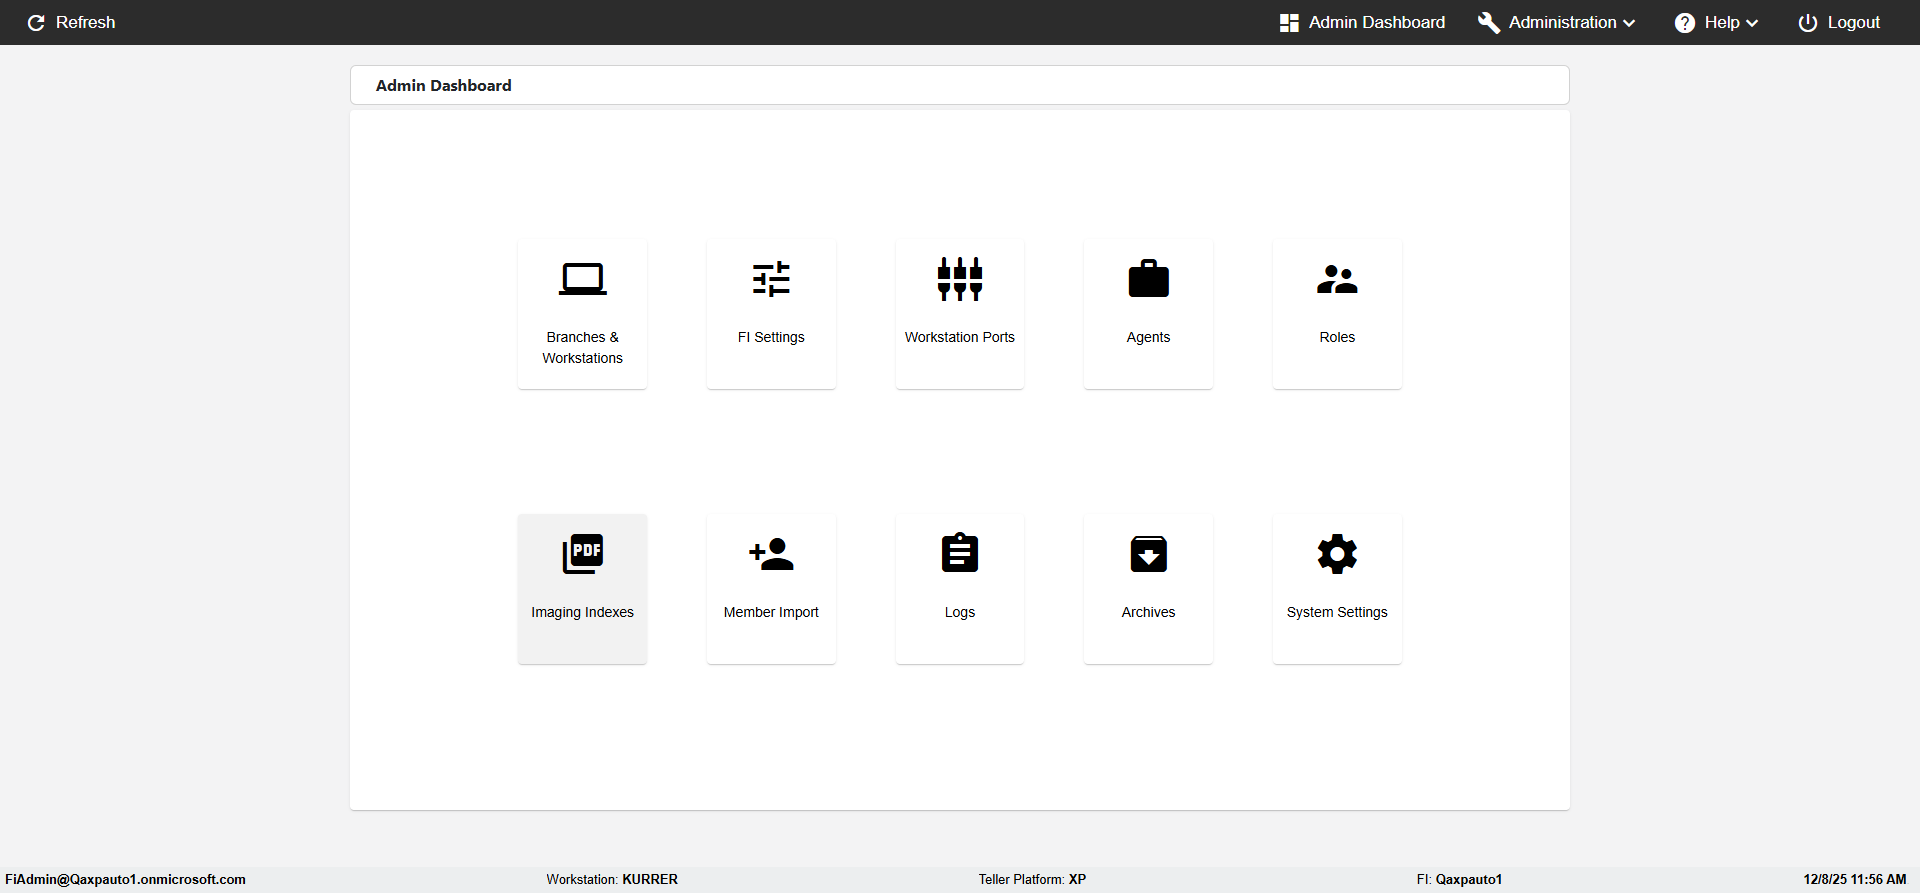Click the Teller Platform XP status text
1920x893 pixels.
(1032, 880)
